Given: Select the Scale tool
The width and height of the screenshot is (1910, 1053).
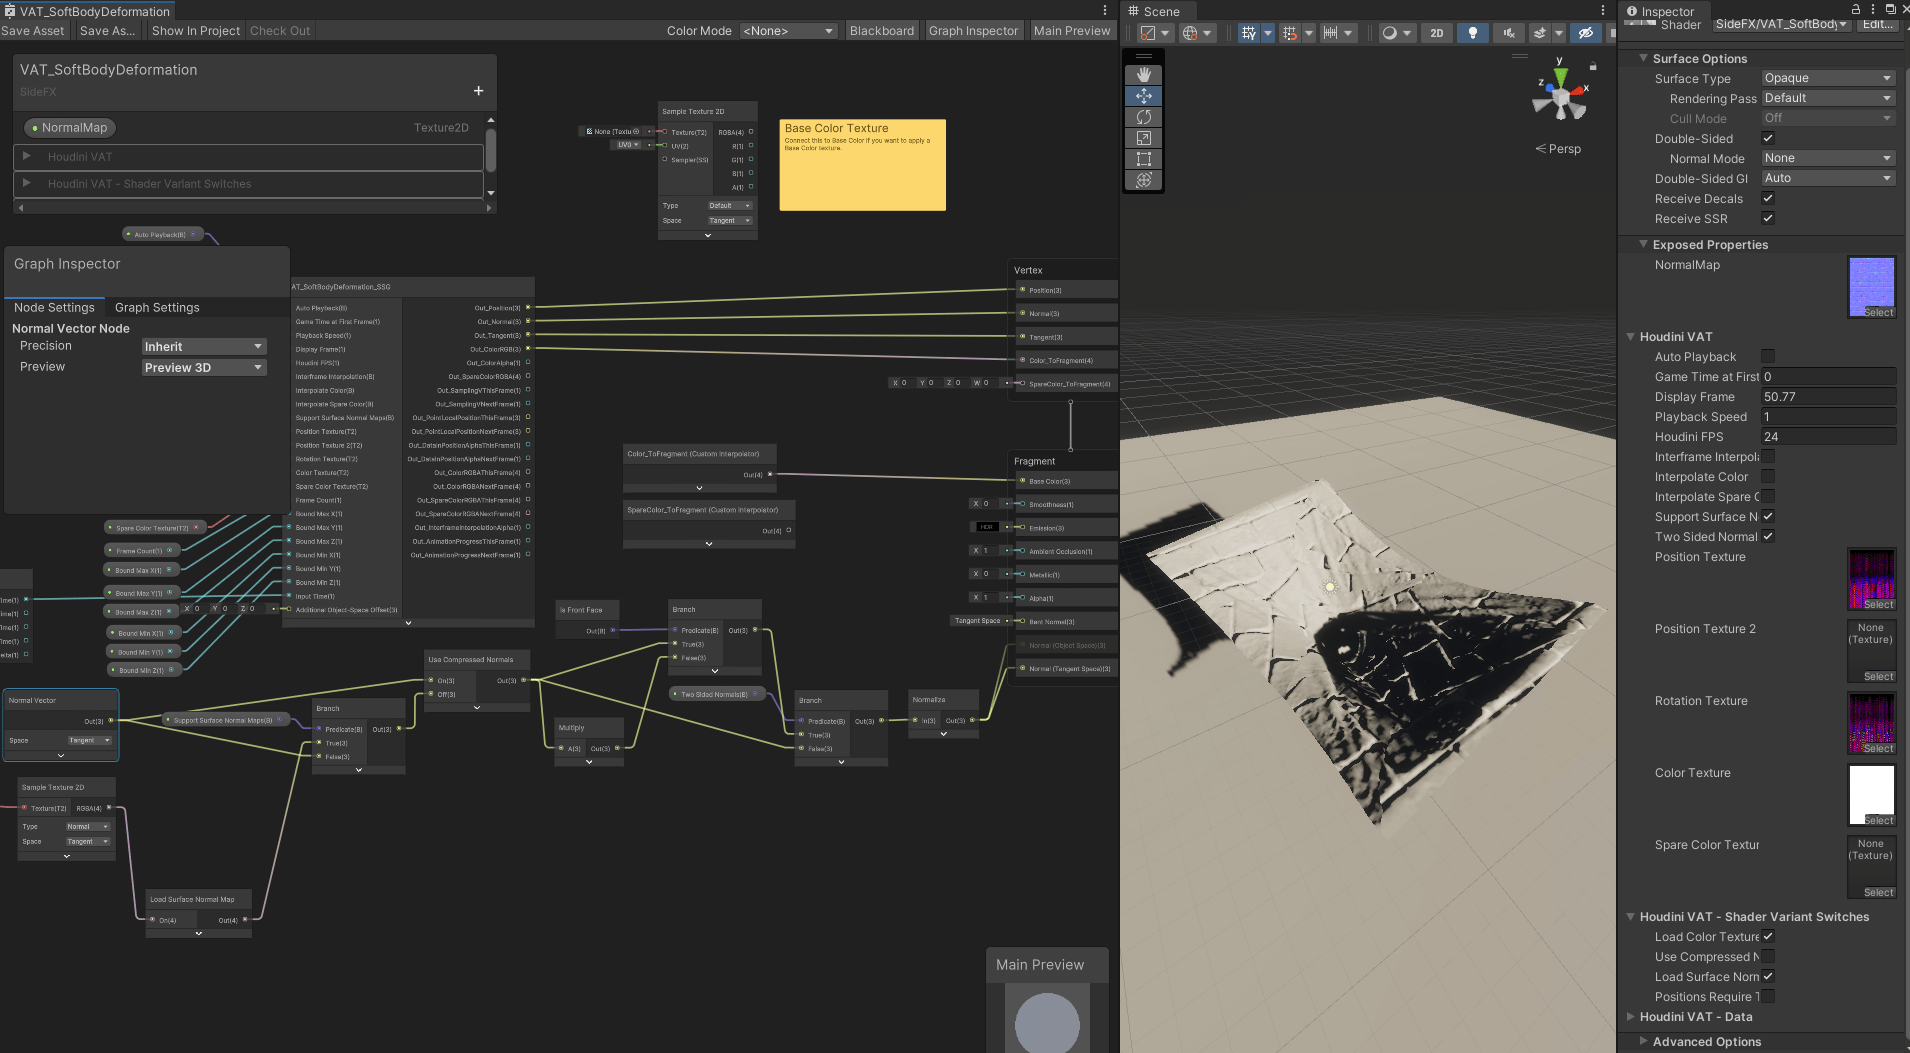Looking at the screenshot, I should (x=1144, y=138).
